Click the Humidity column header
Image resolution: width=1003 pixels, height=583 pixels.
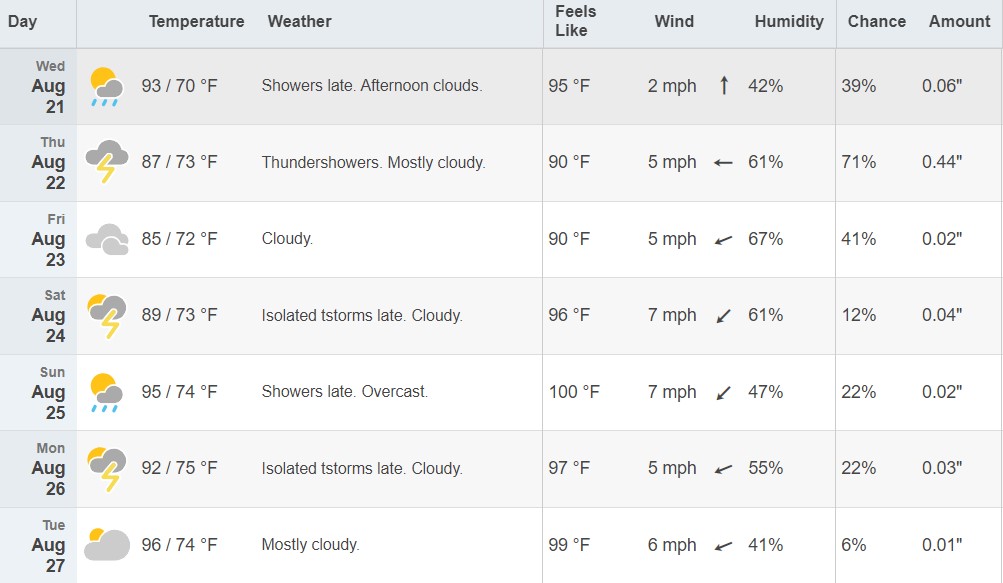(789, 22)
